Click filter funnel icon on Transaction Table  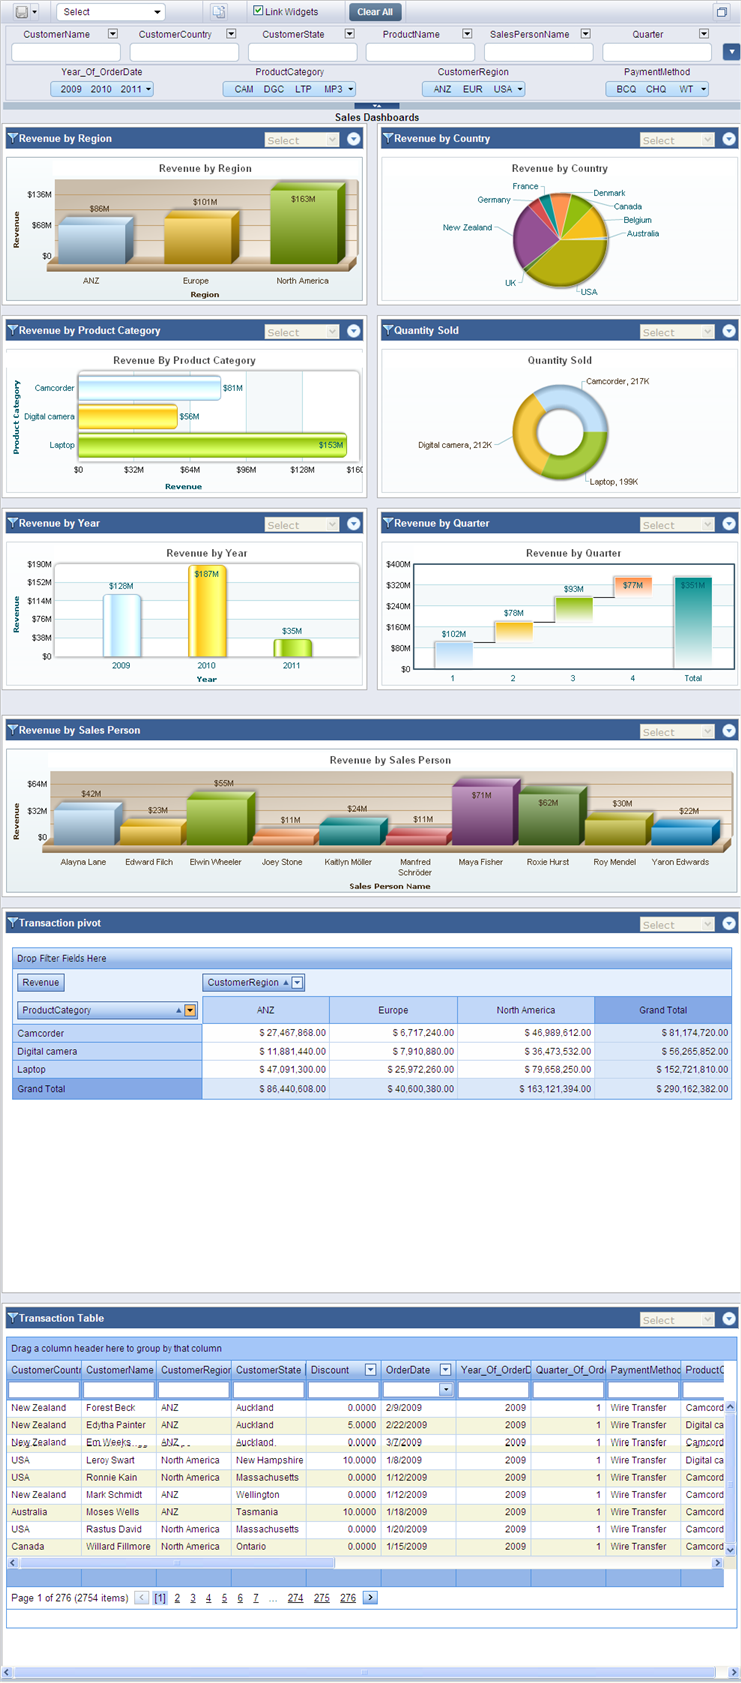click(x=13, y=1318)
